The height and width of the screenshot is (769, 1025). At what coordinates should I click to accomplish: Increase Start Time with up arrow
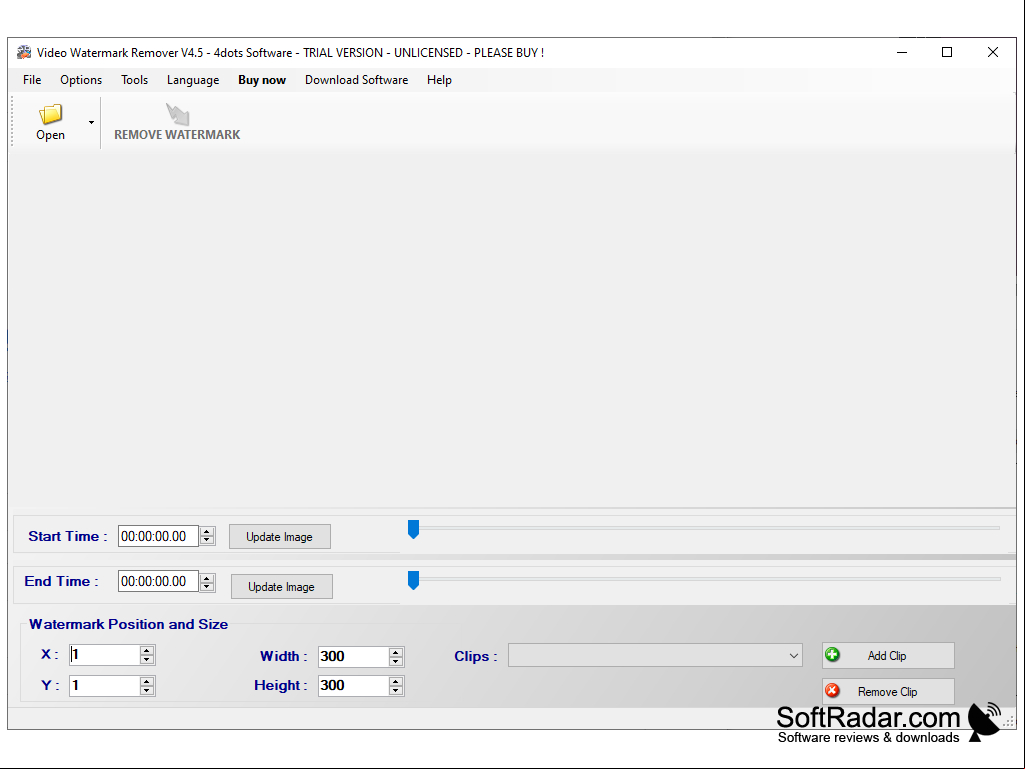pos(207,532)
